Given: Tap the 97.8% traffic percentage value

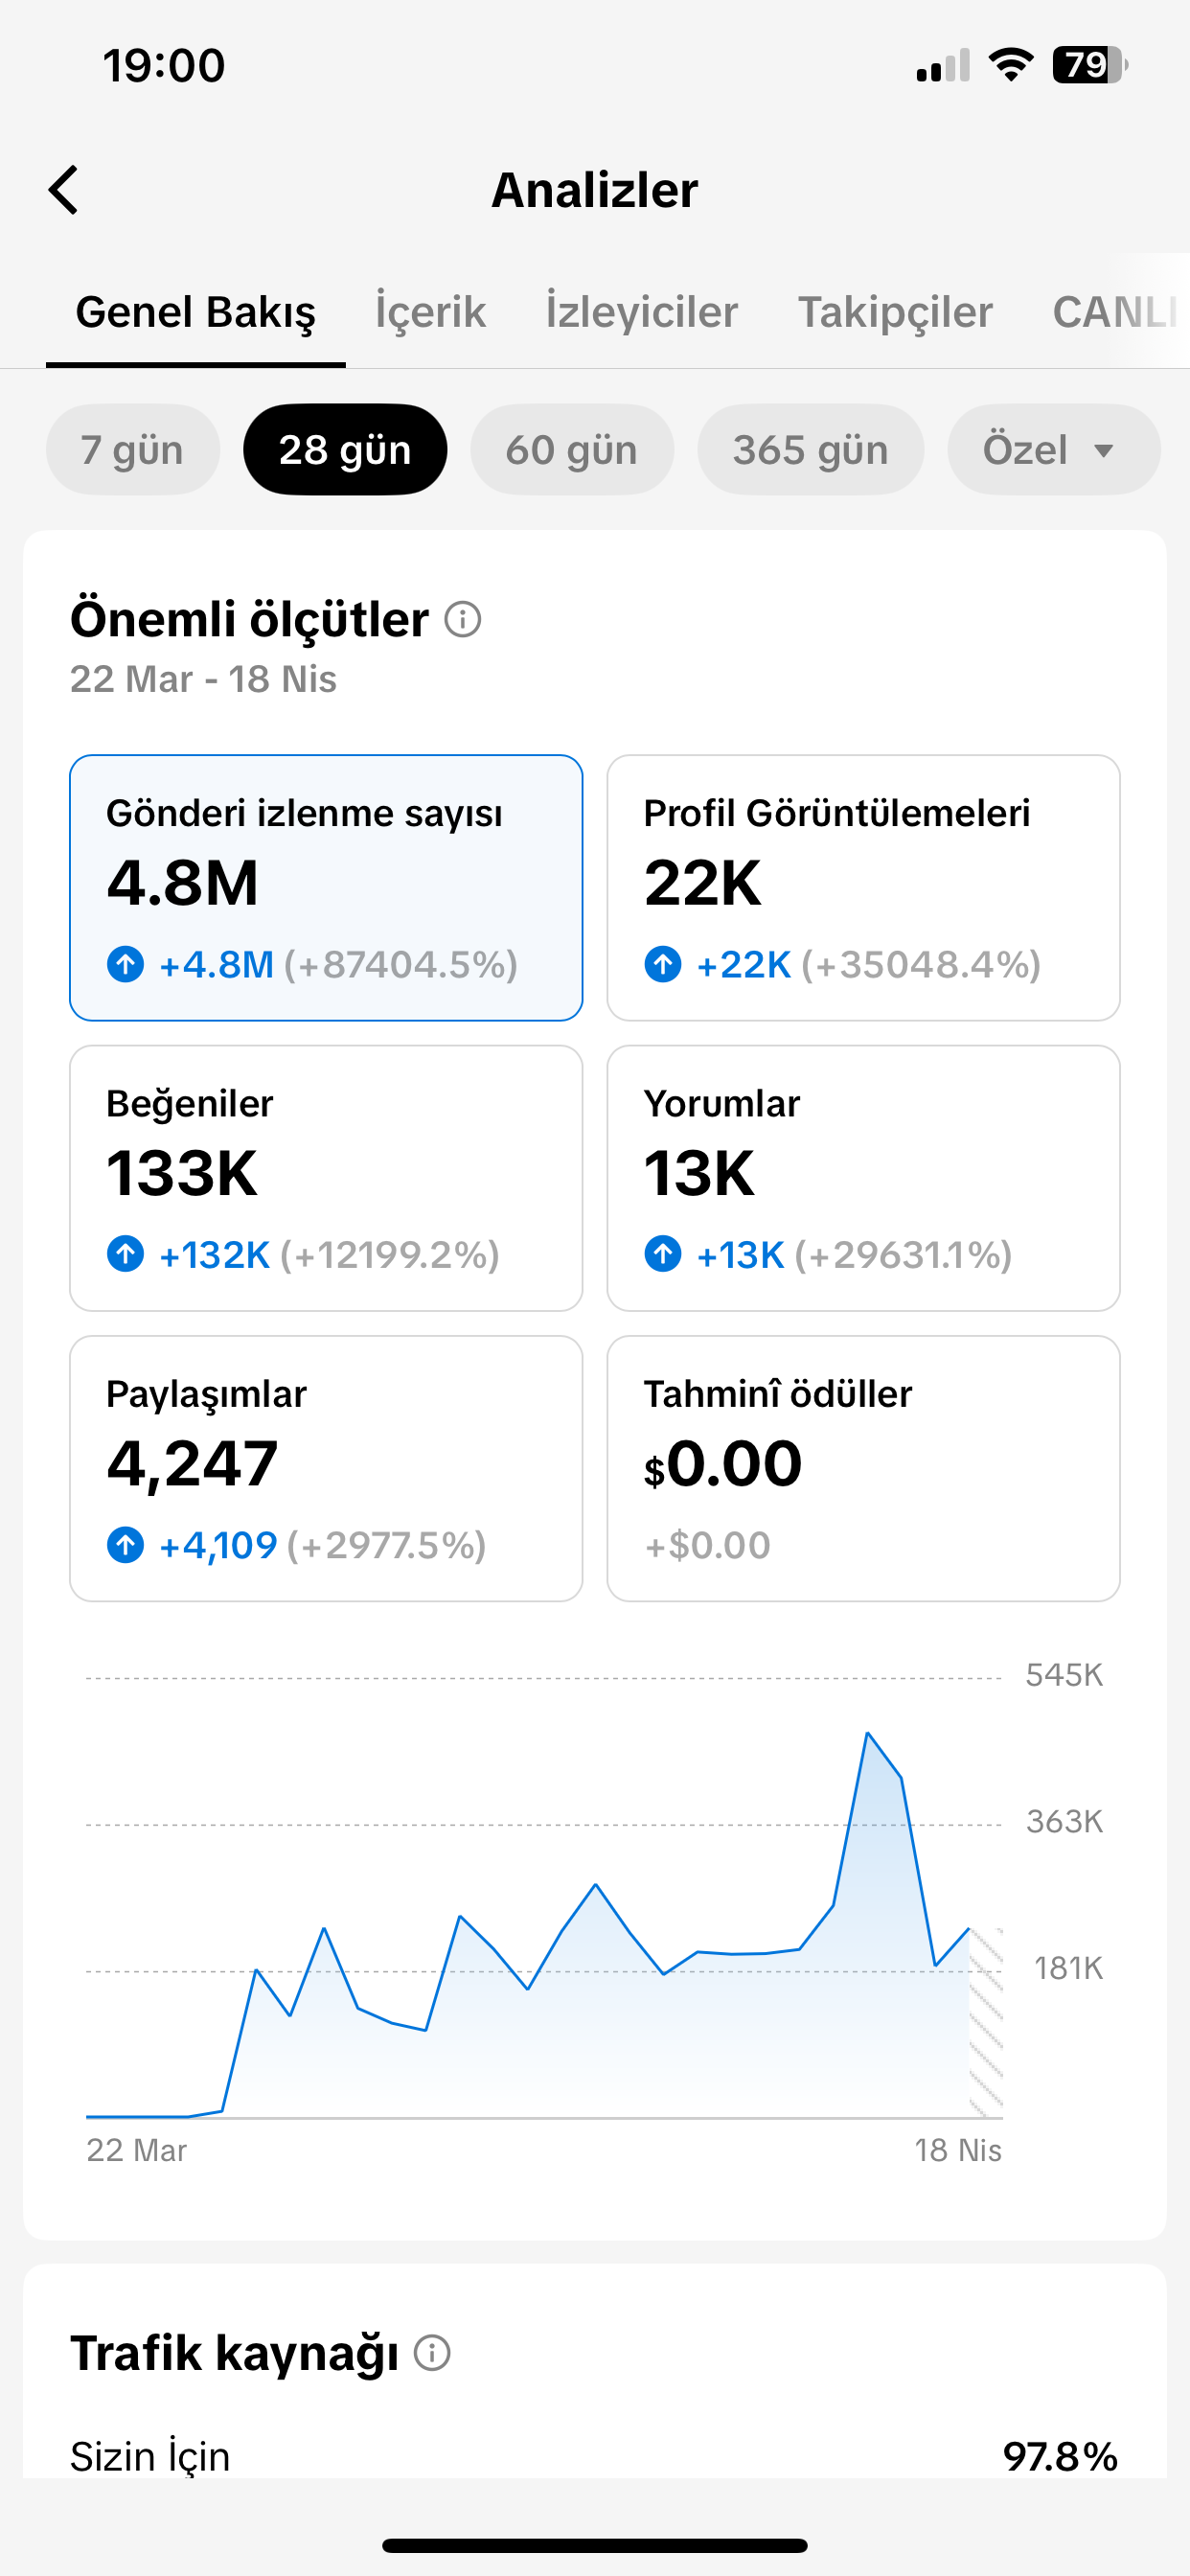Looking at the screenshot, I should click(x=1060, y=2457).
